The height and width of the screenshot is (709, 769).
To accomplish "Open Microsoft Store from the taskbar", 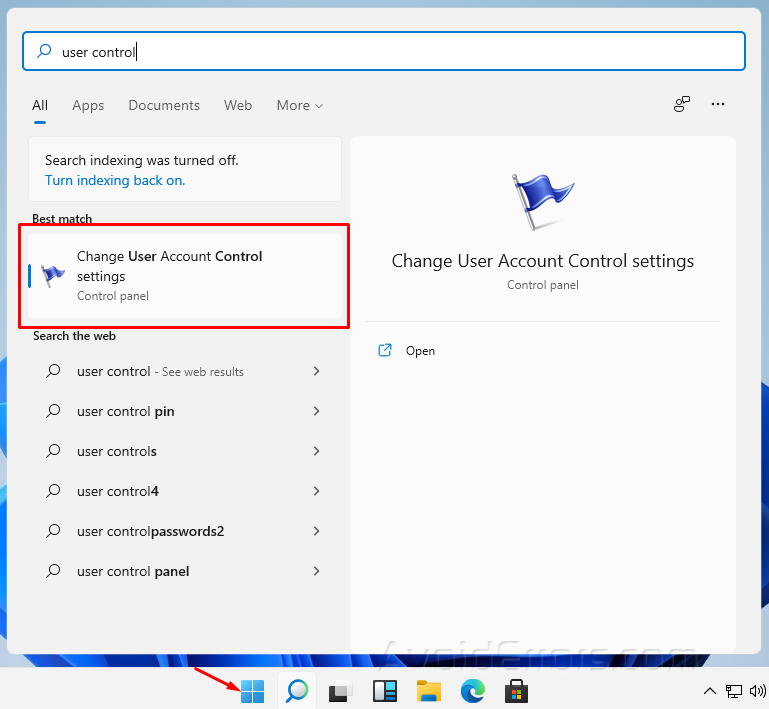I will pos(516,691).
